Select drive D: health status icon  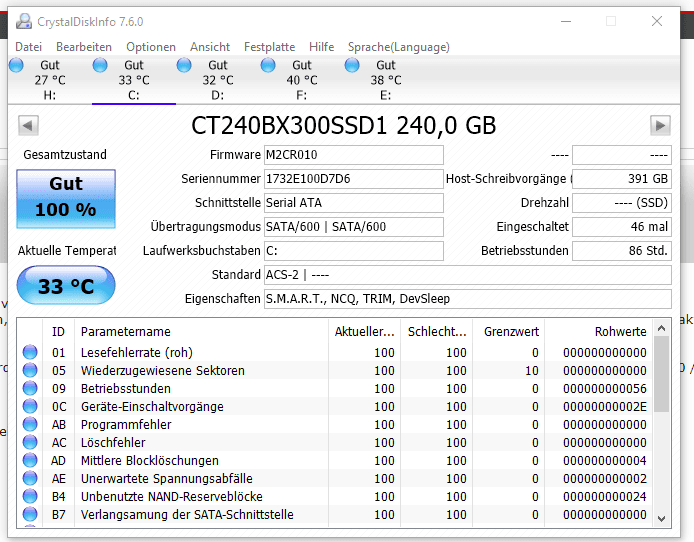tap(184, 65)
